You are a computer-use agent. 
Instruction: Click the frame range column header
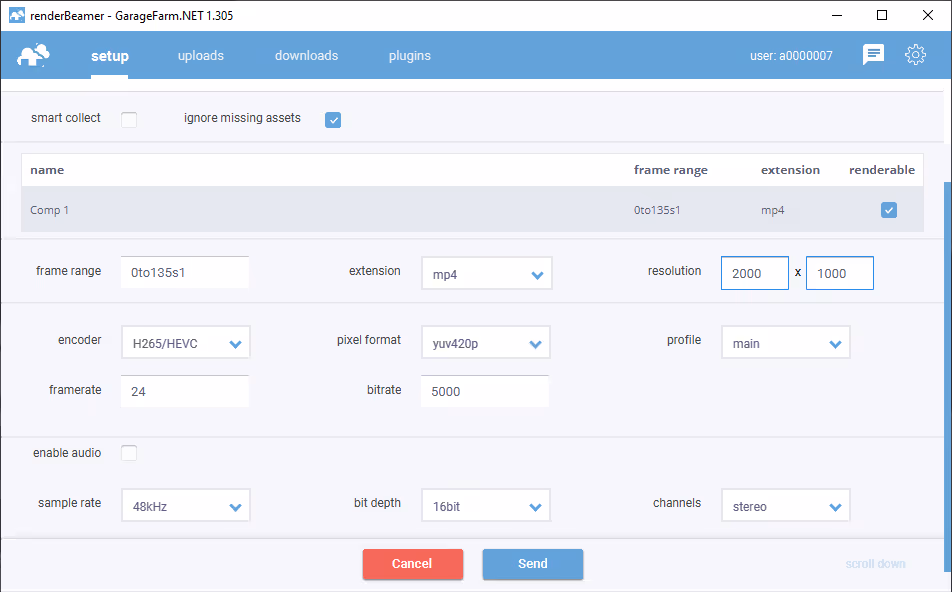pos(671,170)
